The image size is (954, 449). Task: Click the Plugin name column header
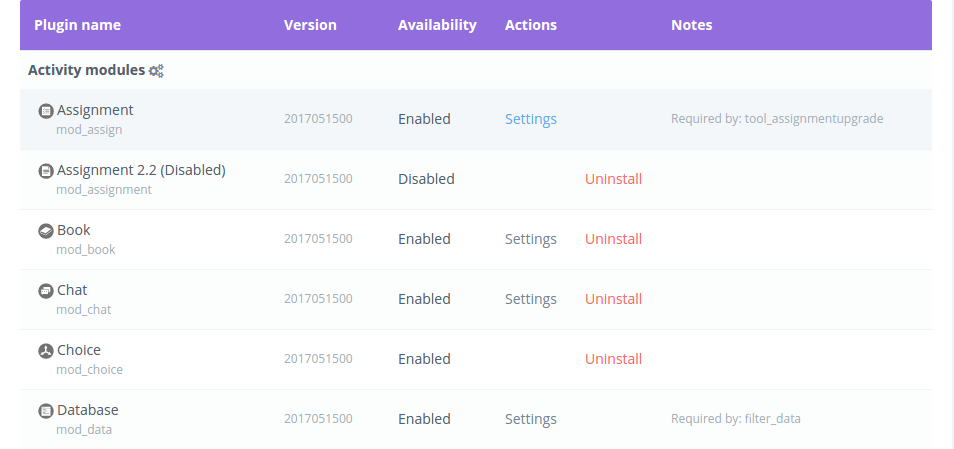tap(77, 25)
